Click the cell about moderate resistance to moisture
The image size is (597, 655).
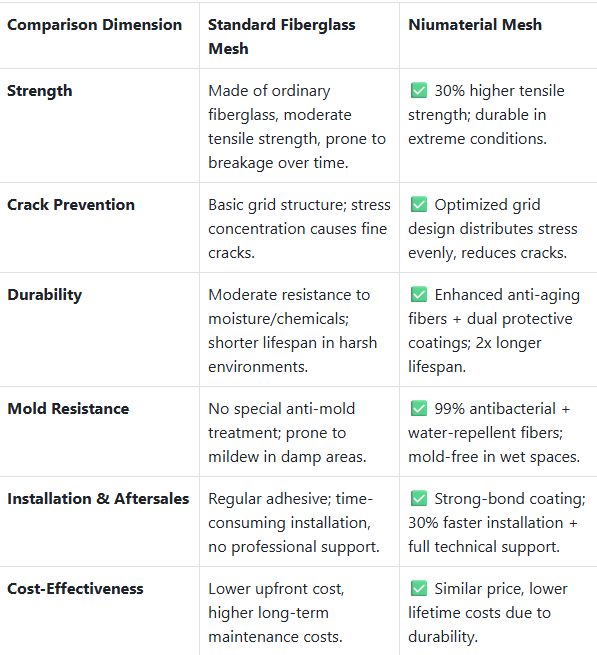click(299, 330)
